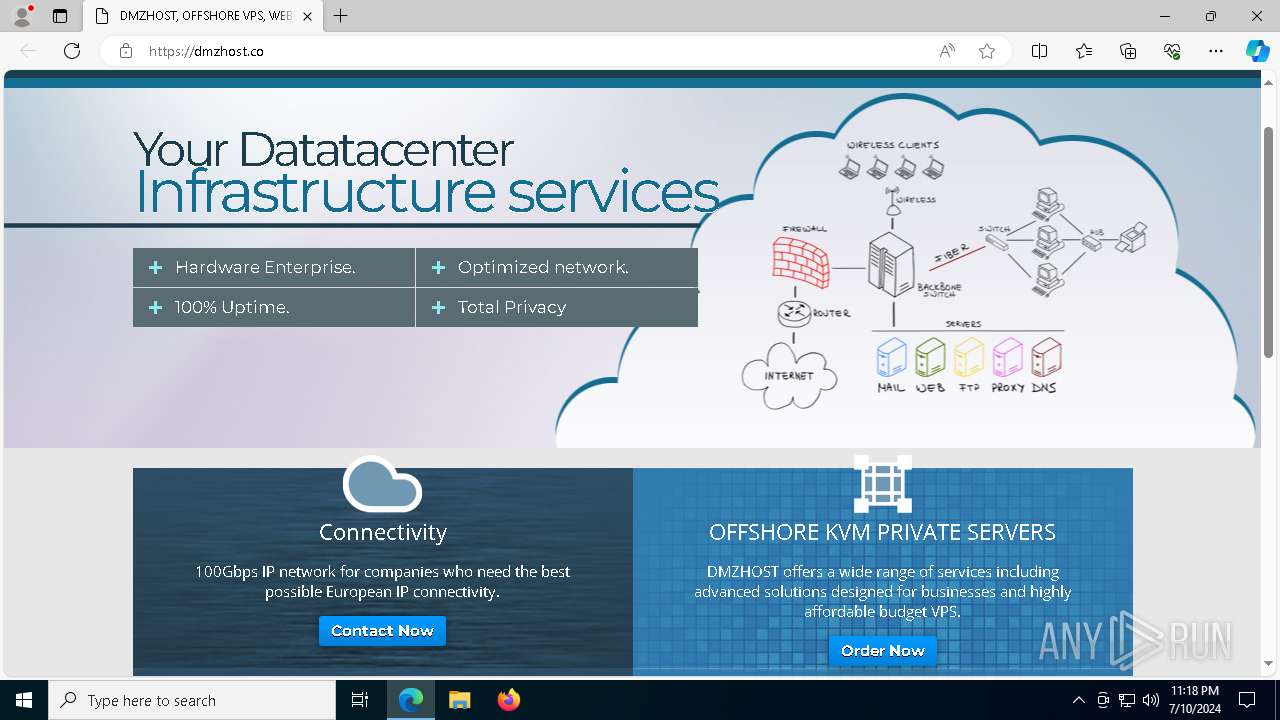Click Infrastructure services headline text
Viewport: 1280px width, 720px height.
click(427, 192)
